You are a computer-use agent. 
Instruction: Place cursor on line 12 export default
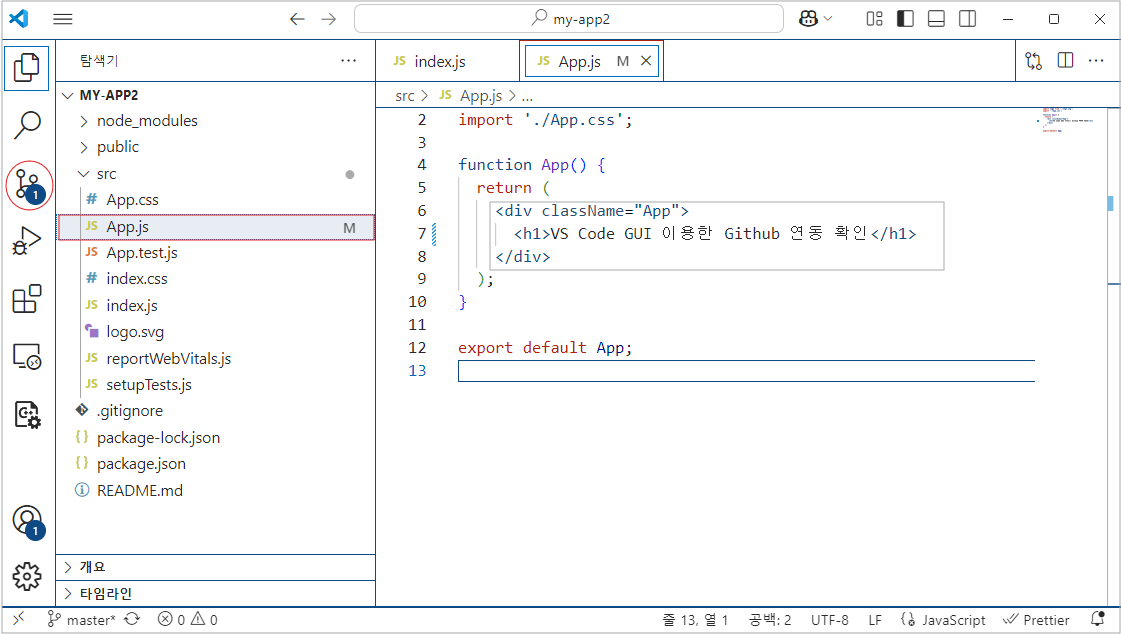tap(545, 348)
